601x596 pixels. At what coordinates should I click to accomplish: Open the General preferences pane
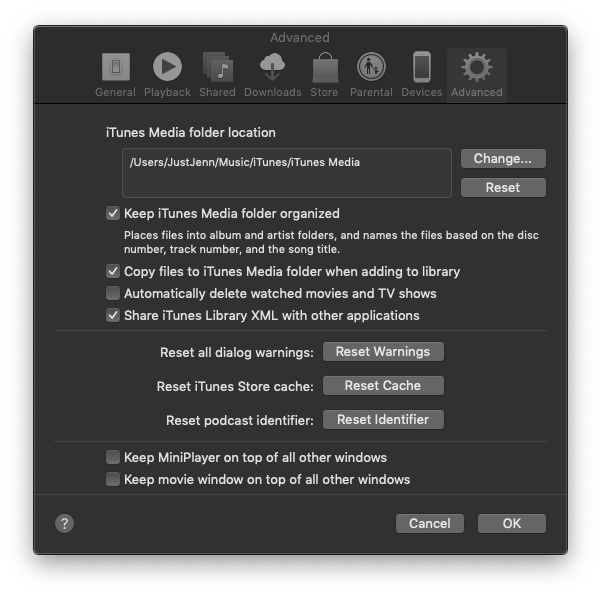click(115, 75)
